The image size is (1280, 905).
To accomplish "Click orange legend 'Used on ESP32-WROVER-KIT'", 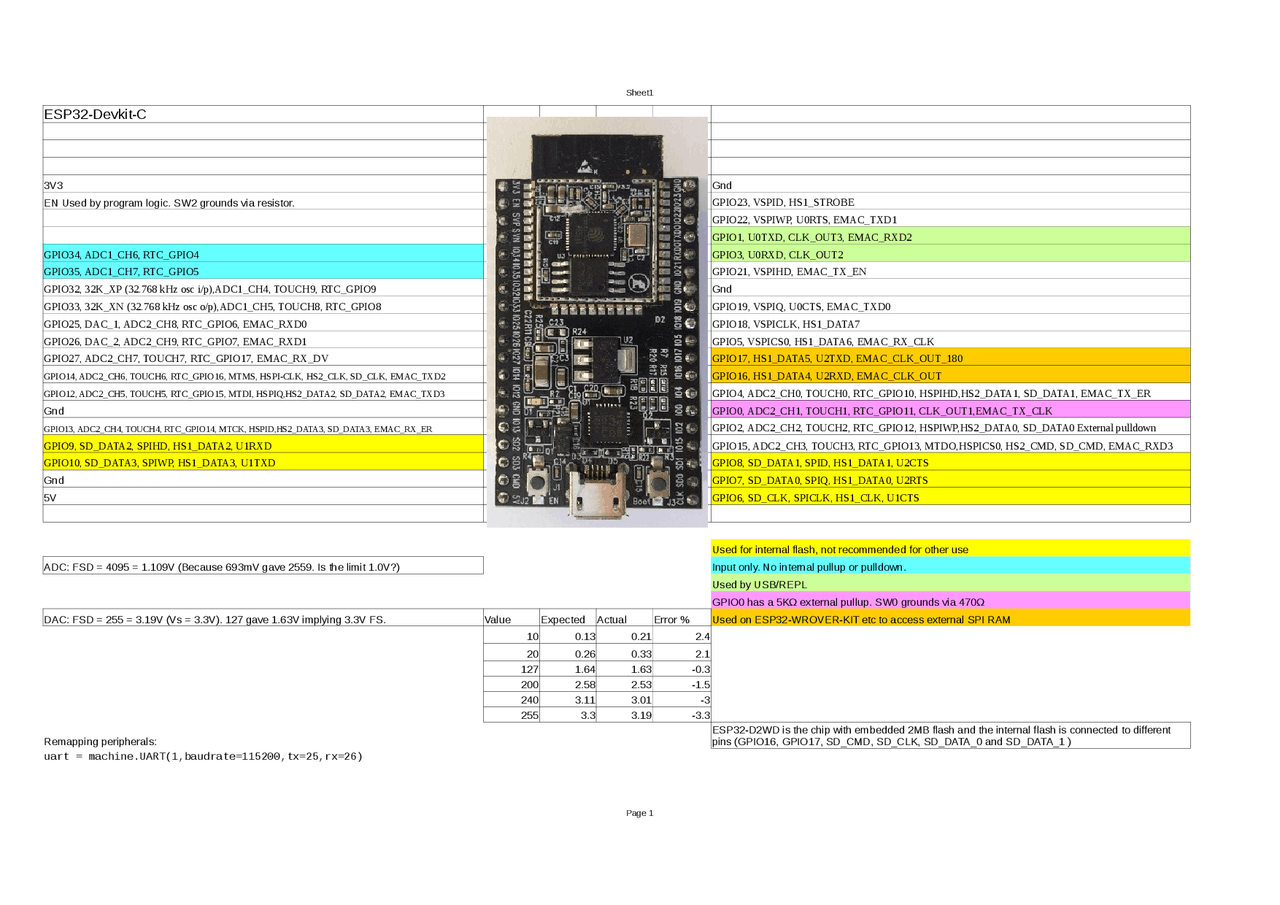I will 950,619.
